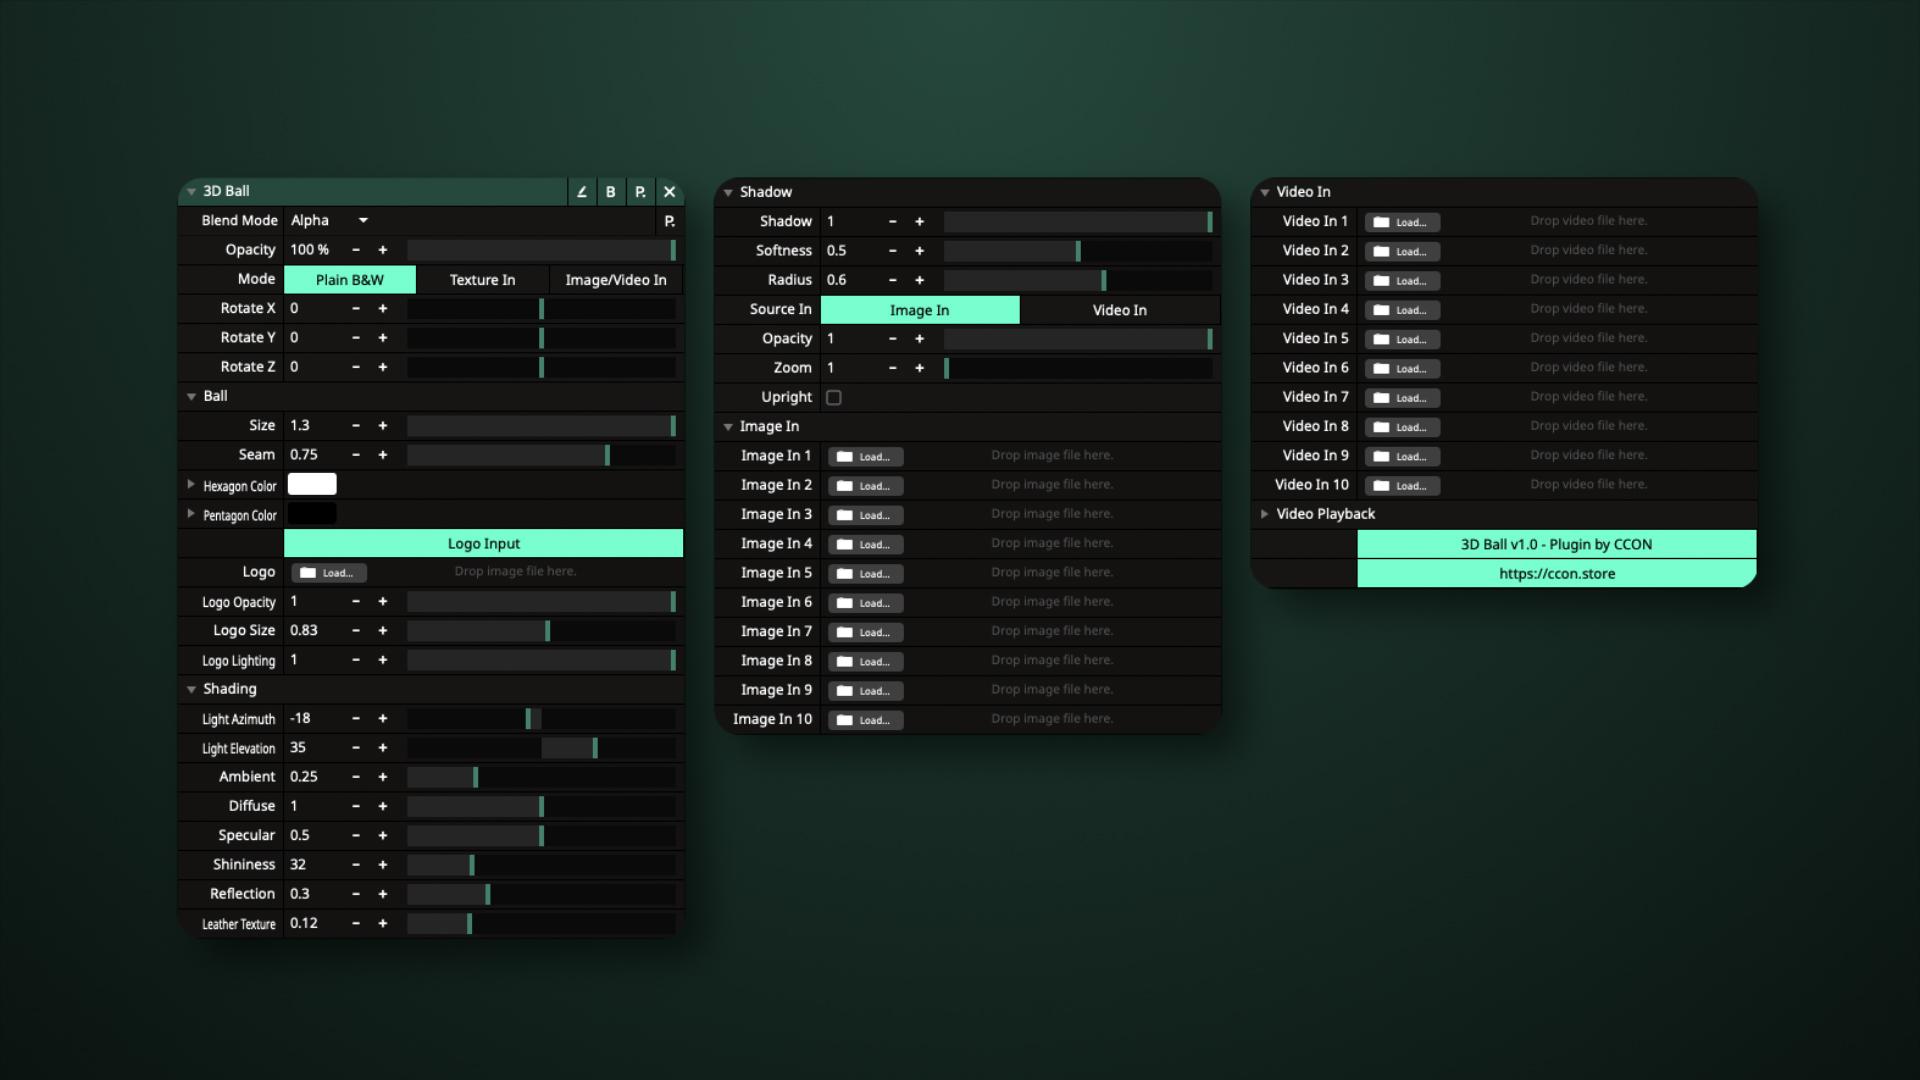This screenshot has height=1080, width=1920.
Task: Load a file for Image In 3
Action: [866, 515]
